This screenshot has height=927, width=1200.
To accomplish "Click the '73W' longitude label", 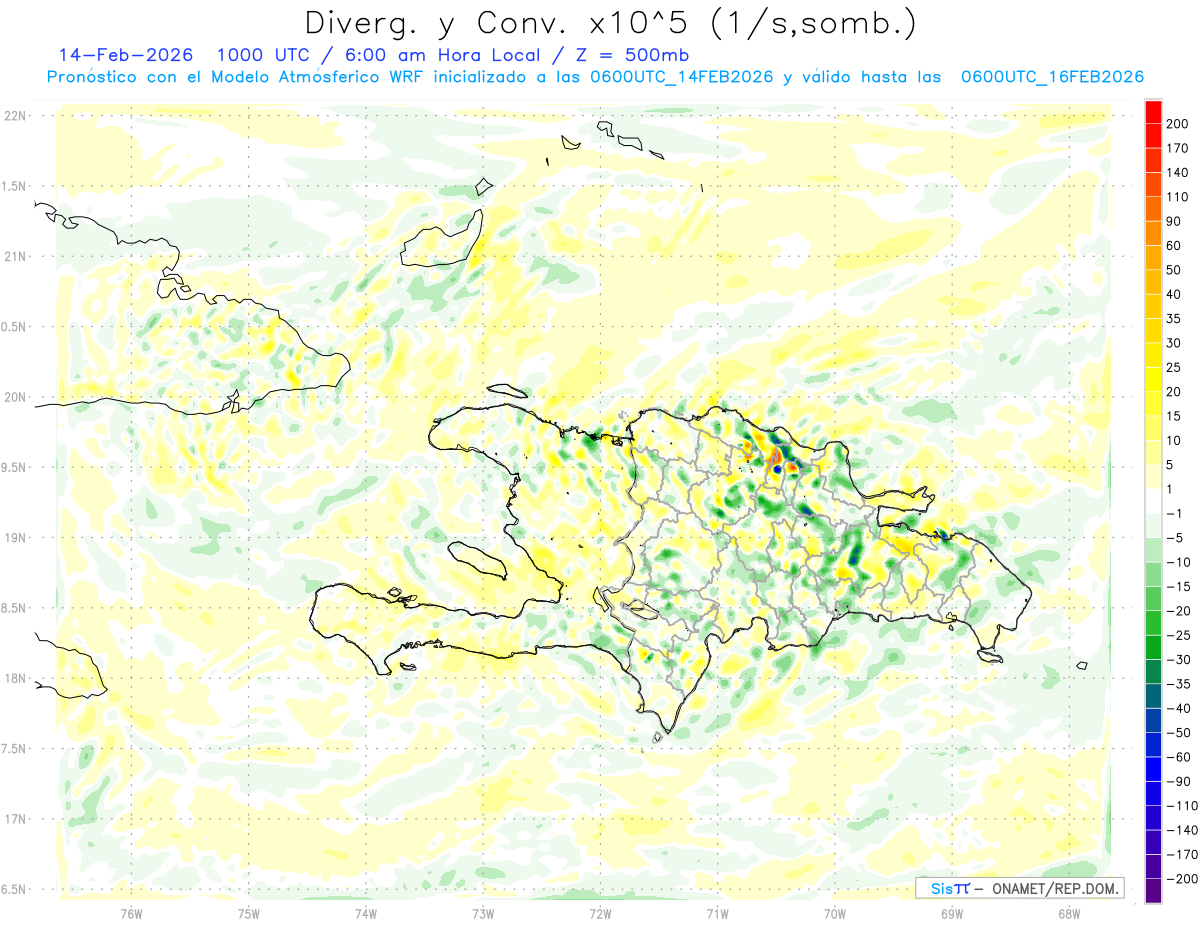I will 483,914.
